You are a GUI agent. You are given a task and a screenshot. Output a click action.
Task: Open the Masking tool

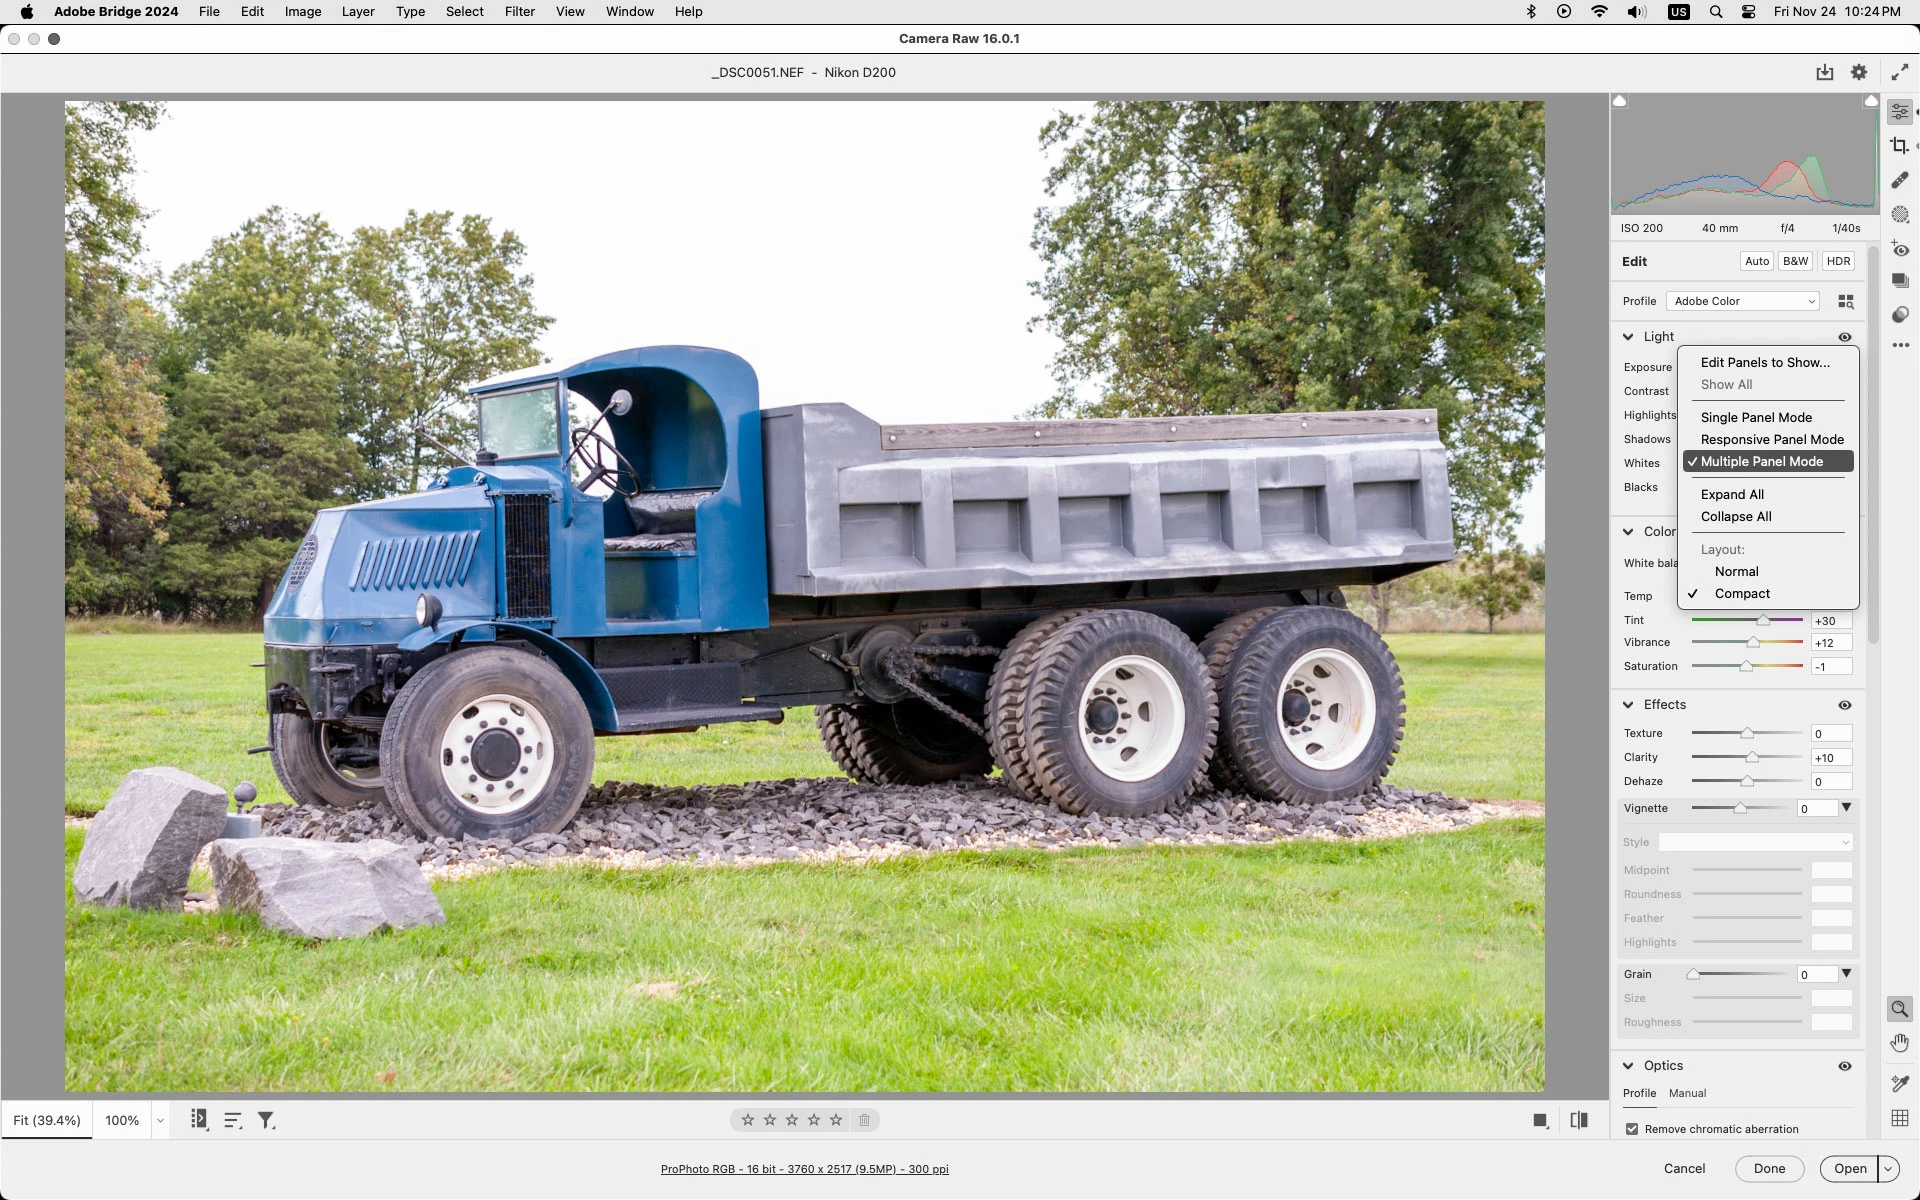(x=1899, y=214)
